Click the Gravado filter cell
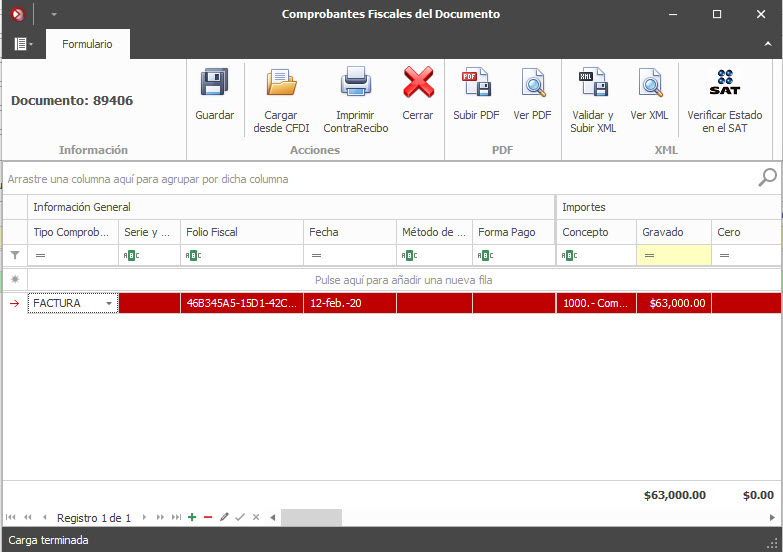783x552 pixels. tap(673, 256)
